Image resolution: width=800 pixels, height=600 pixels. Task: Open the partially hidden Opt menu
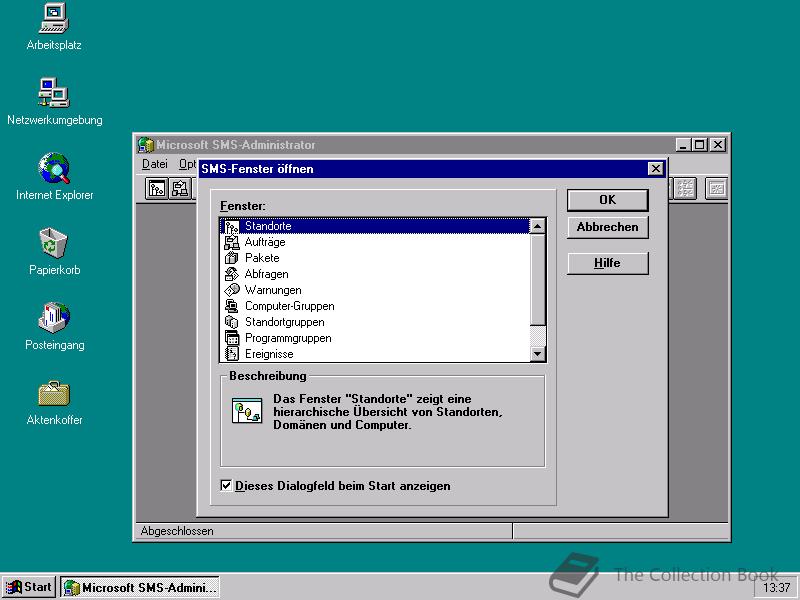(187, 164)
